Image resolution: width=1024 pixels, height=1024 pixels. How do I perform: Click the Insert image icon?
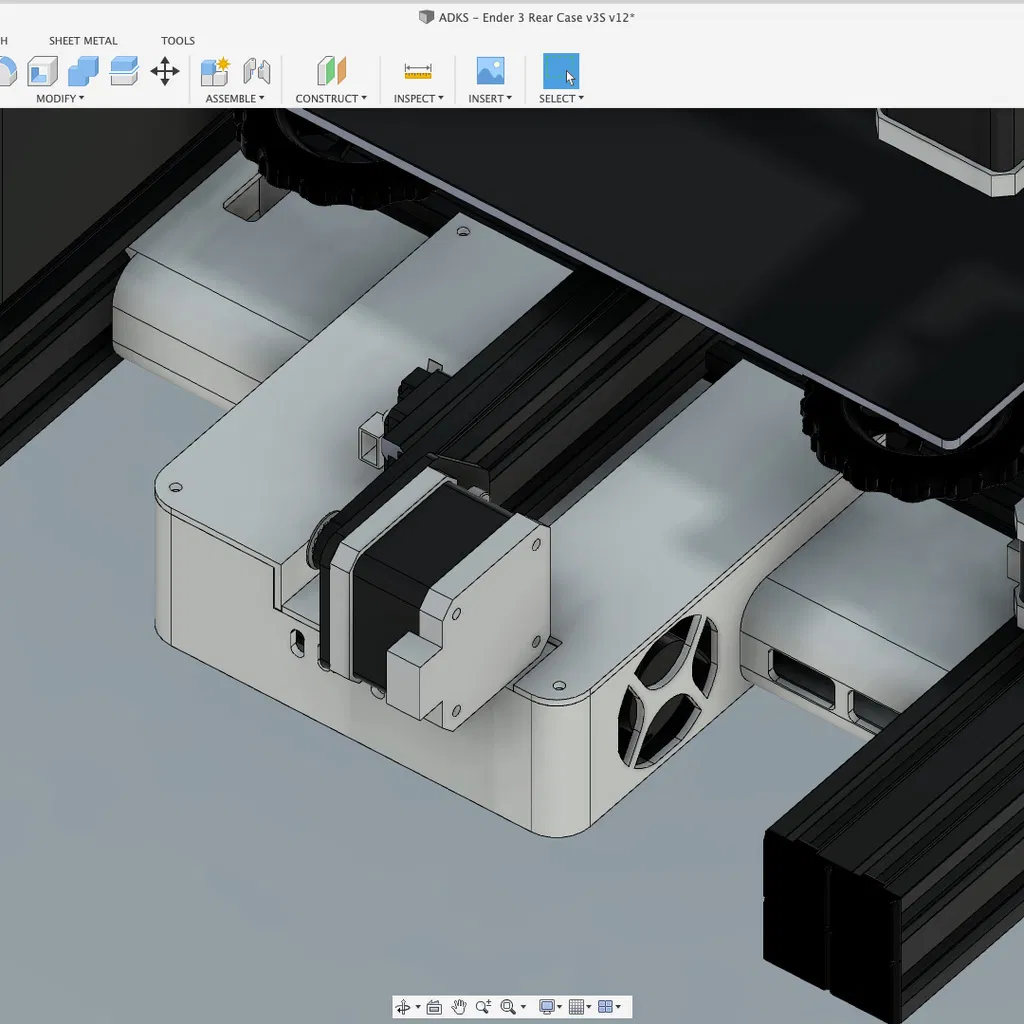pos(490,71)
